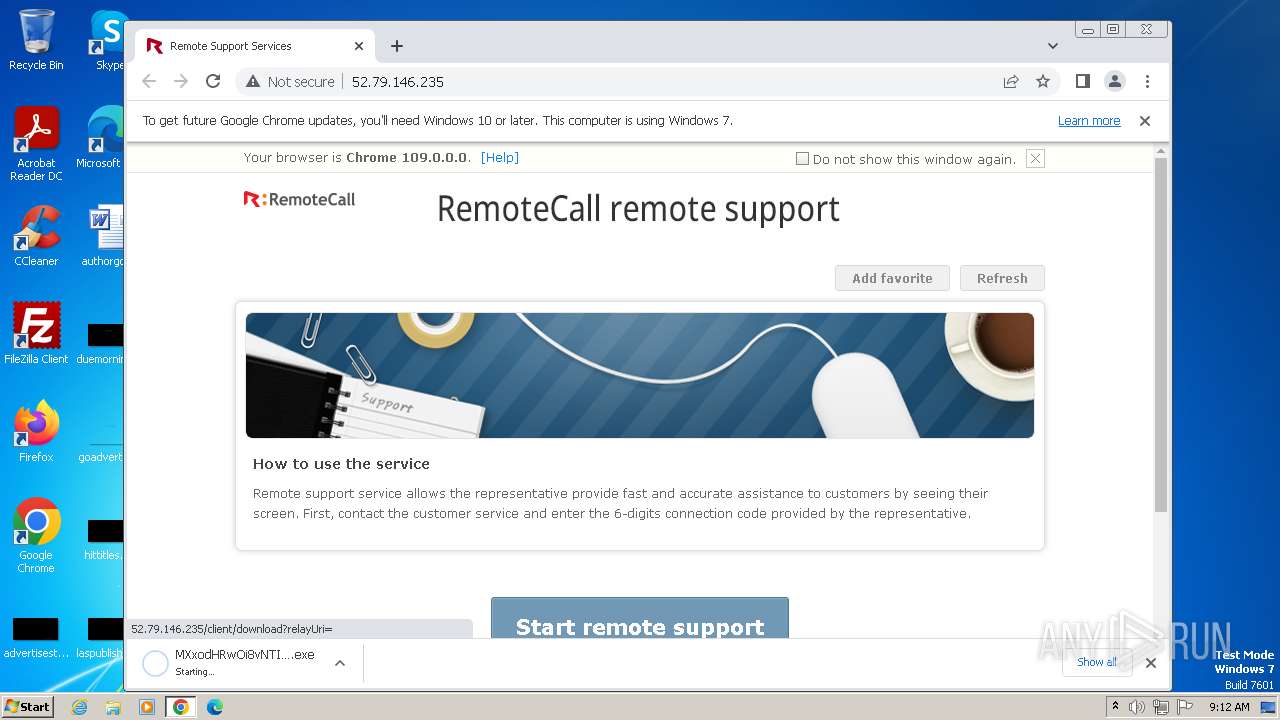
Task: Click the Start remote support button
Action: pyautogui.click(x=640, y=619)
